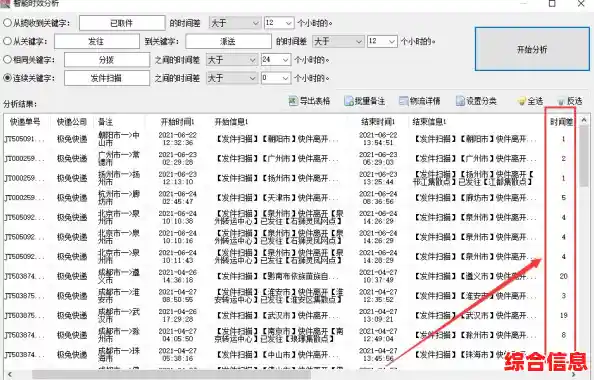Image resolution: width=594 pixels, height=380 pixels.
Task: Click the 发件扫描 keyword field
Action: [107, 78]
